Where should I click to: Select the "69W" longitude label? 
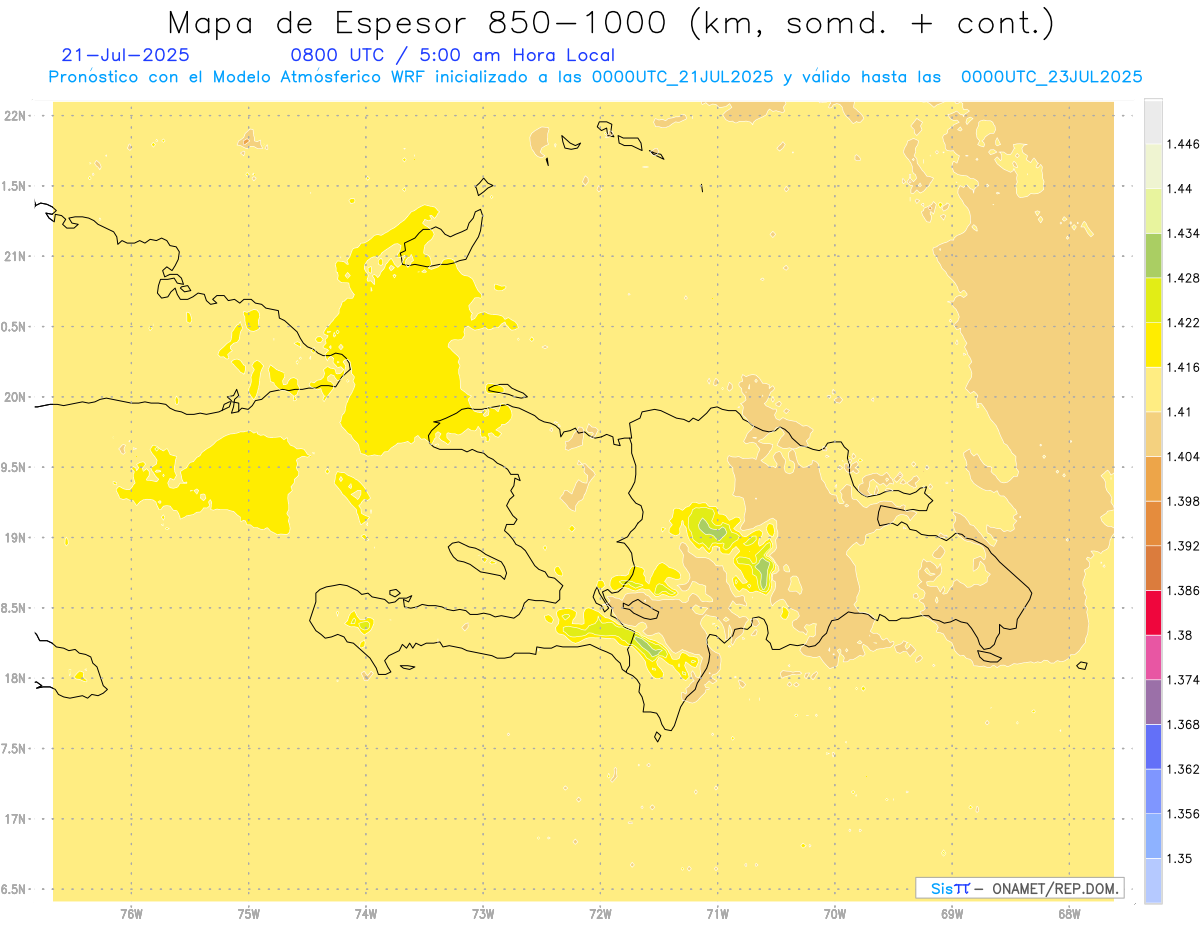[952, 914]
